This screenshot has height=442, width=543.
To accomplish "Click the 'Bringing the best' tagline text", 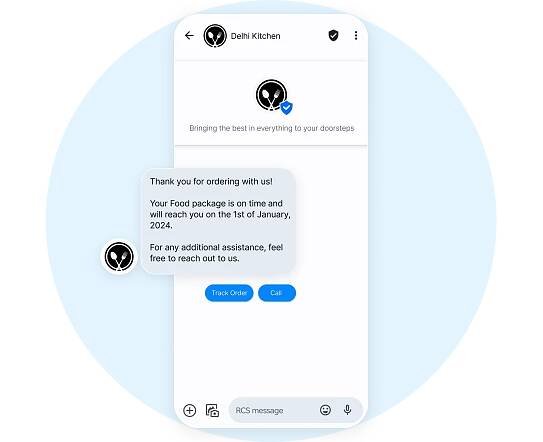I will tap(272, 128).
